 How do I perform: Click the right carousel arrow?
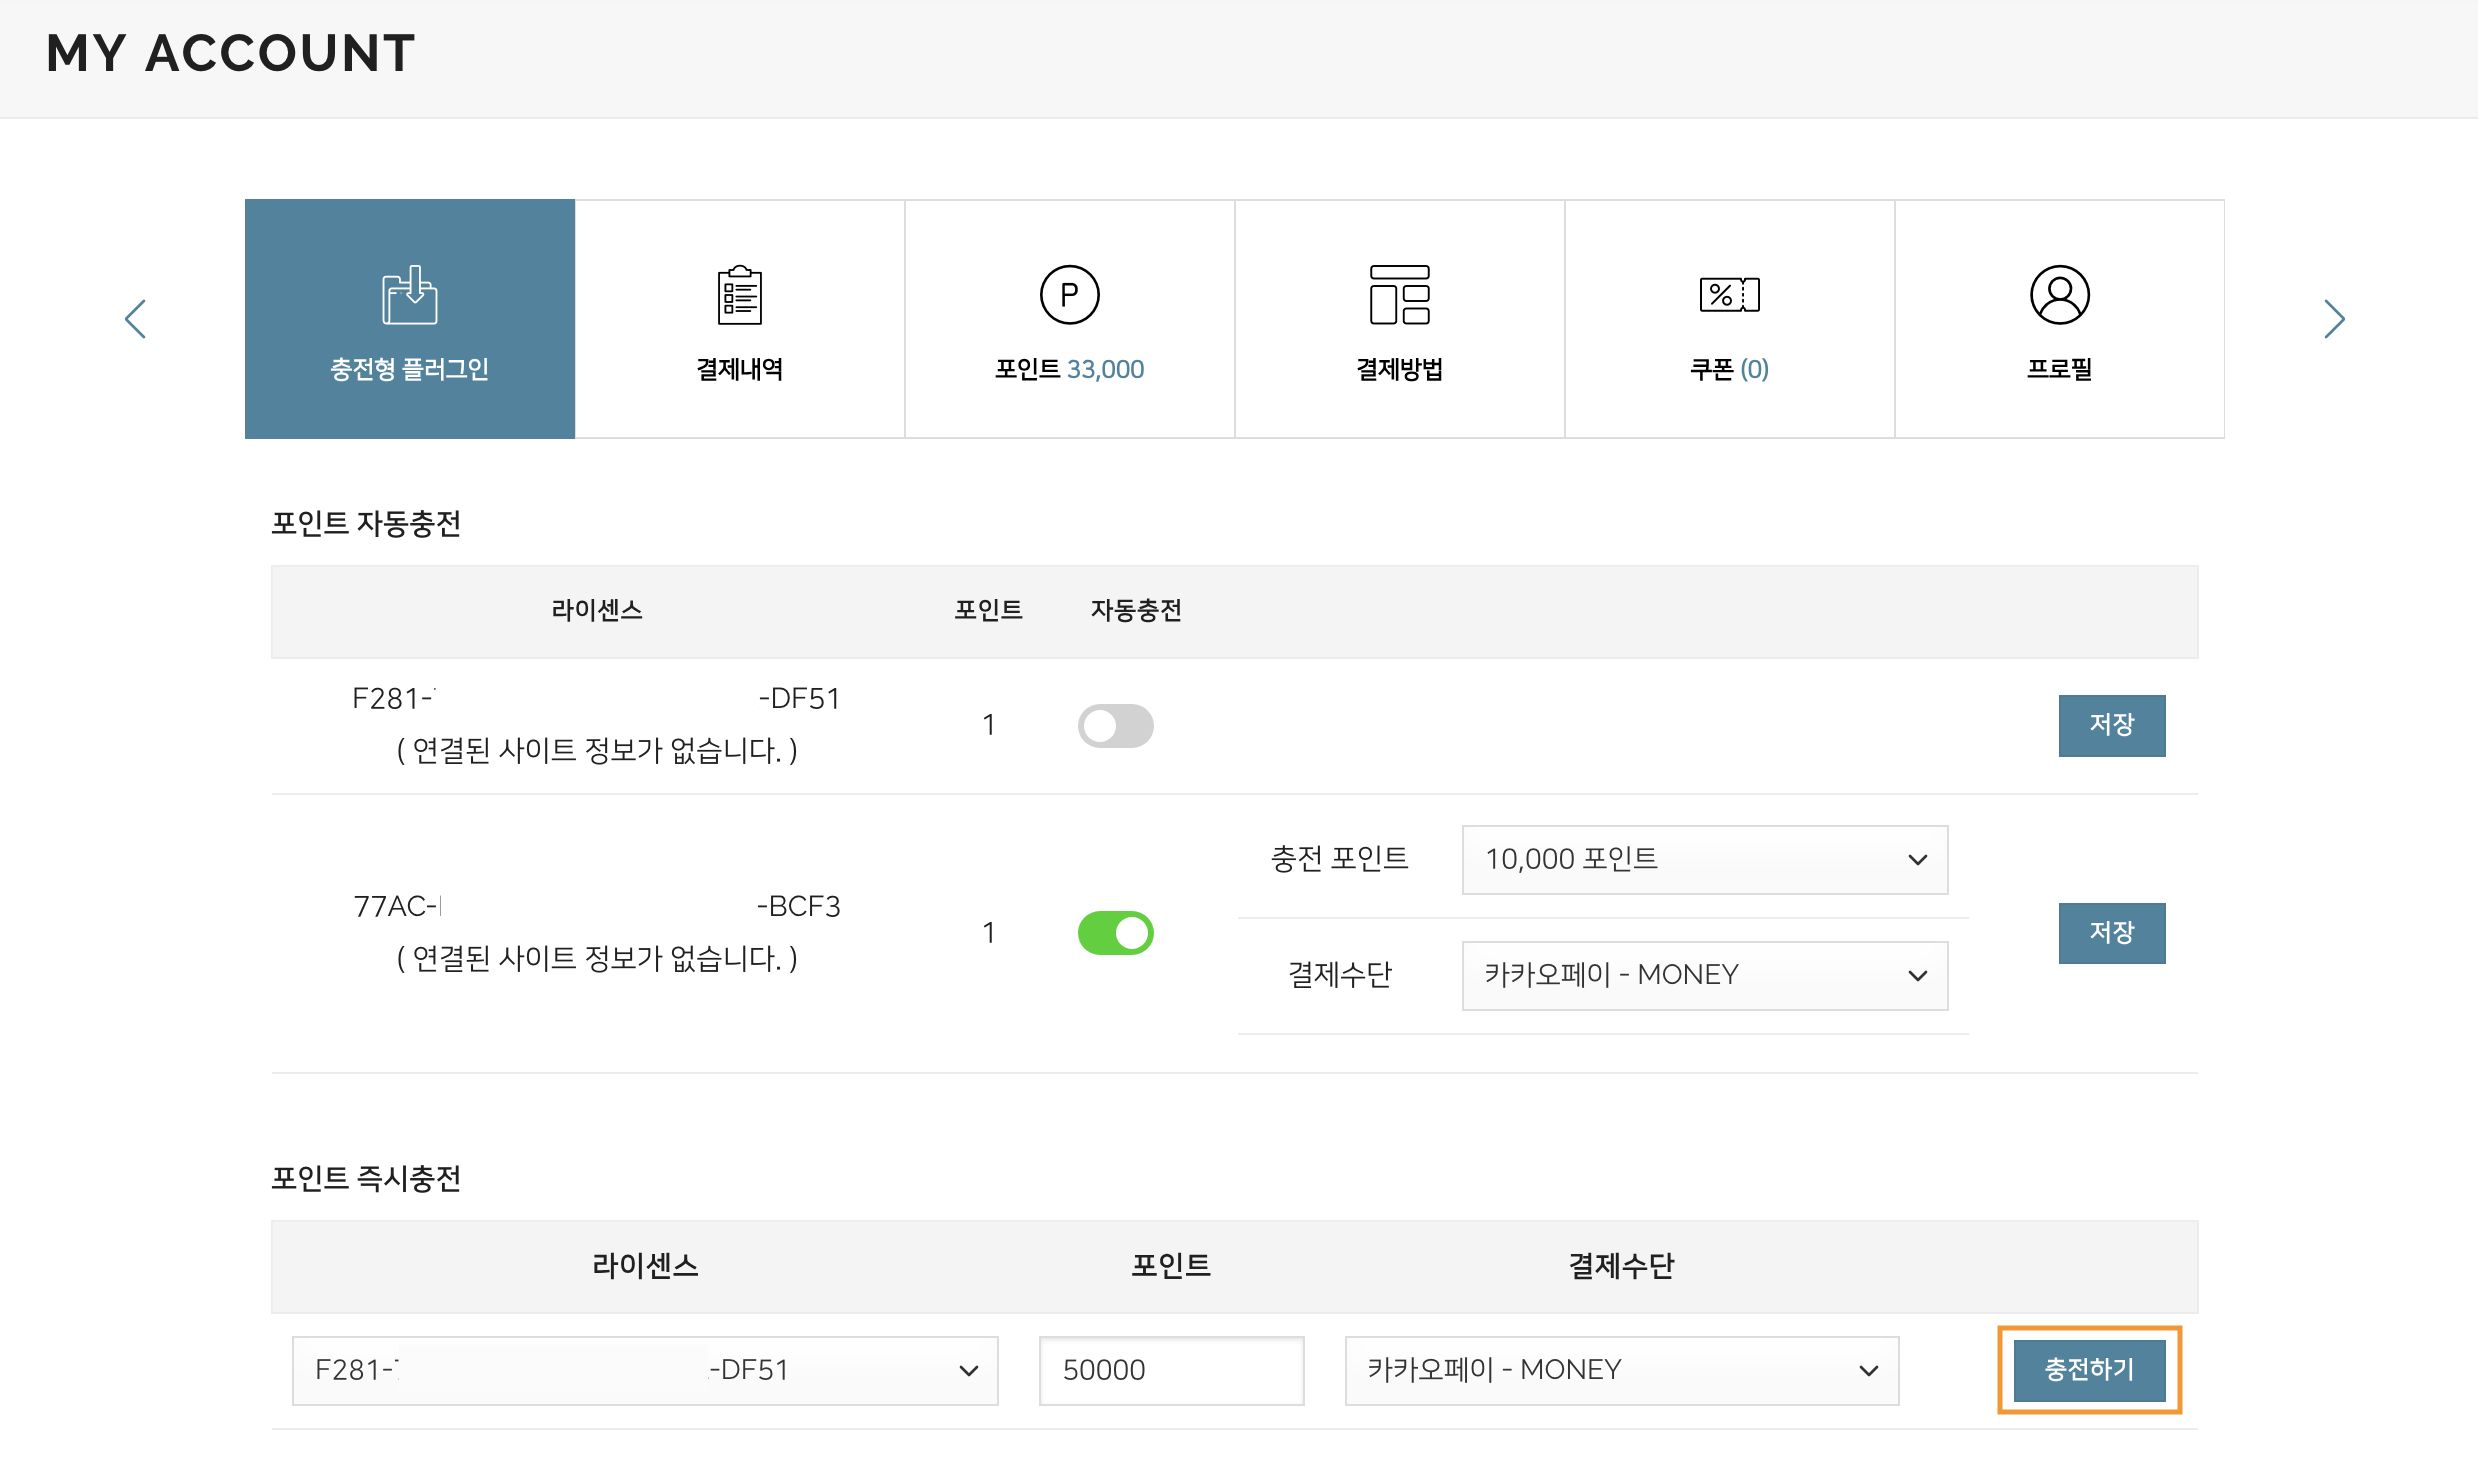pos(2334,319)
